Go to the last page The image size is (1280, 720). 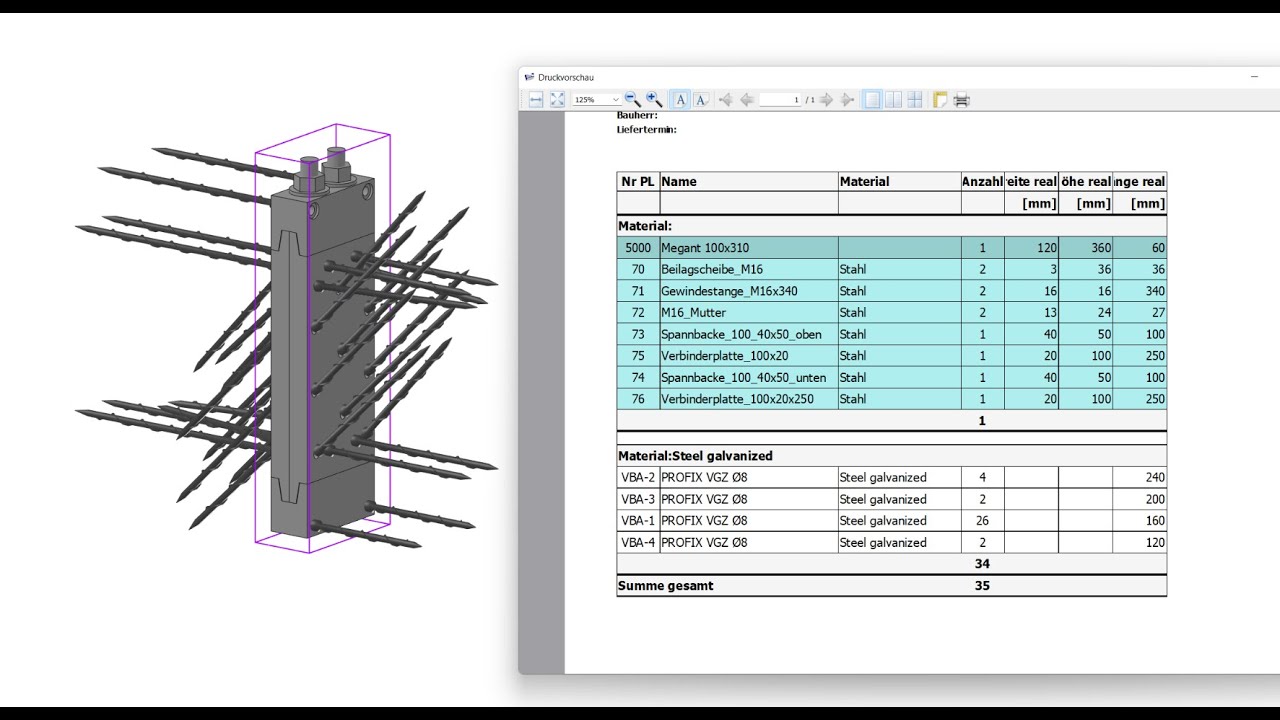pyautogui.click(x=847, y=99)
